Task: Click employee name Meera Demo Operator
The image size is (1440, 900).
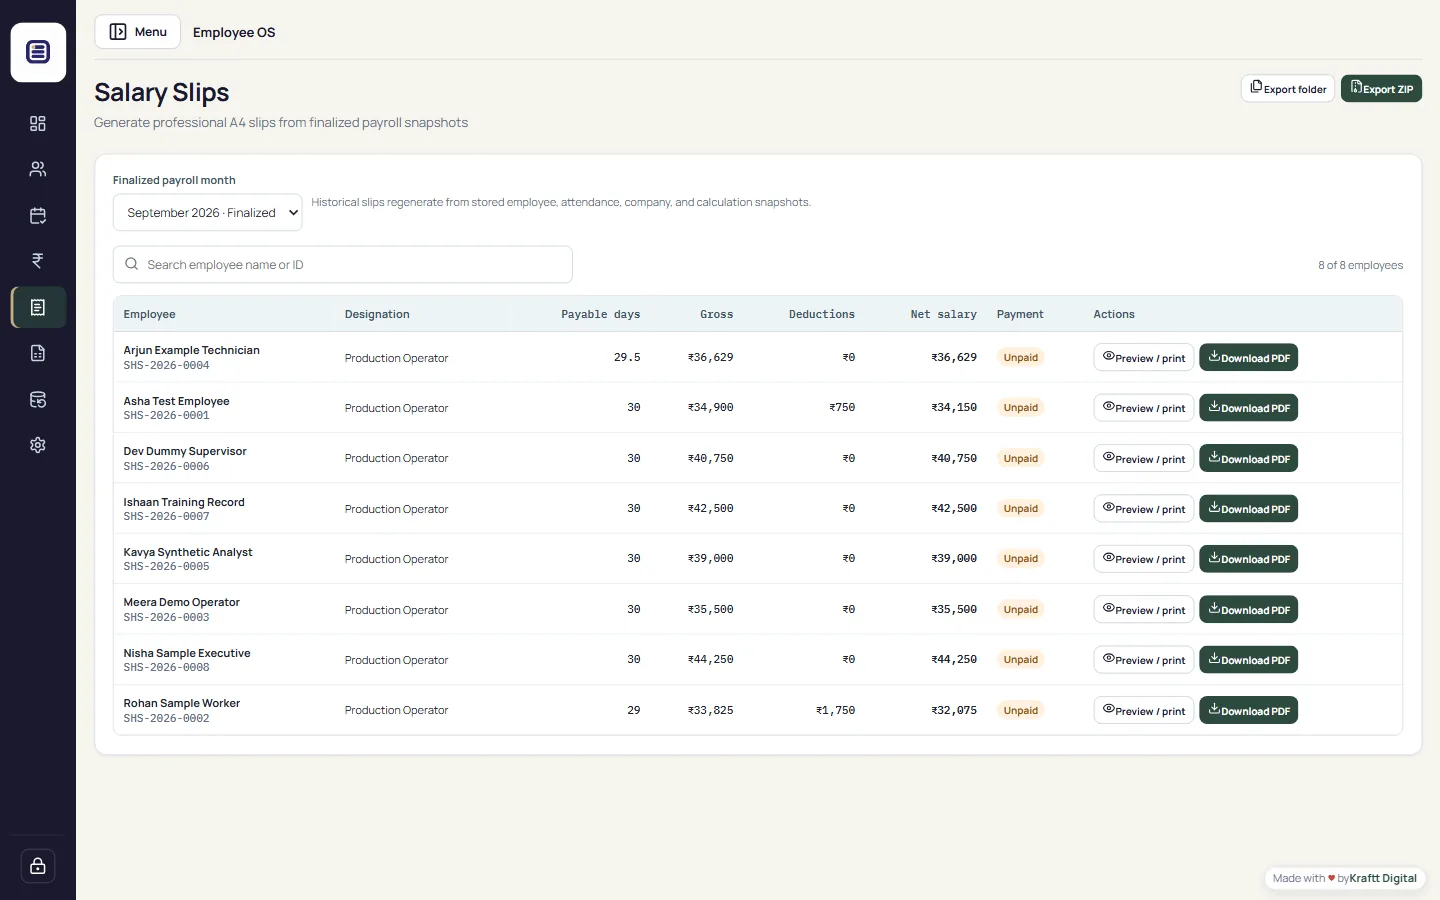Action: pyautogui.click(x=181, y=602)
